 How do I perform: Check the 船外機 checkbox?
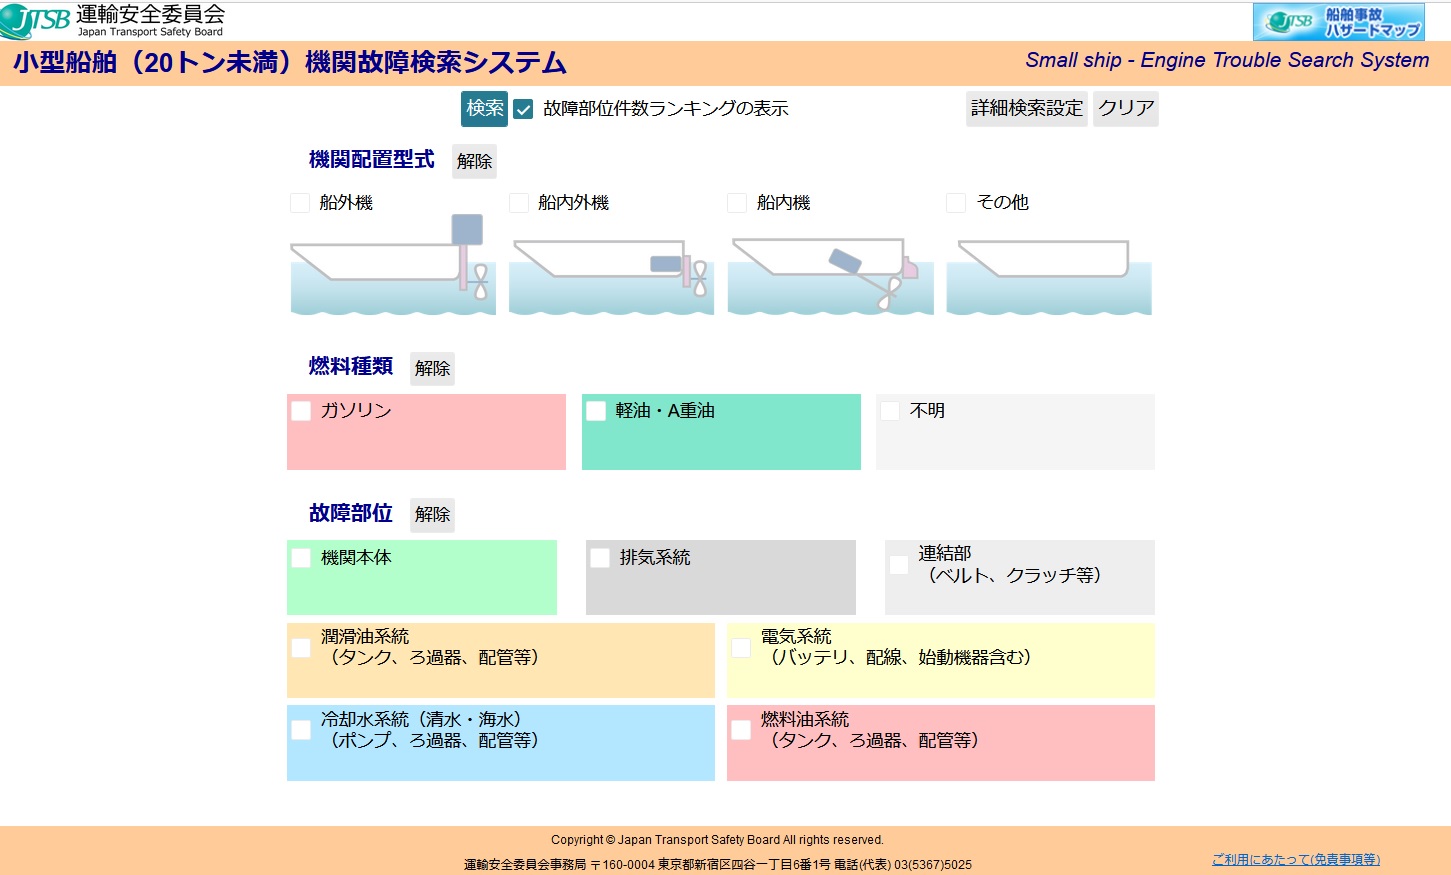[x=300, y=203]
